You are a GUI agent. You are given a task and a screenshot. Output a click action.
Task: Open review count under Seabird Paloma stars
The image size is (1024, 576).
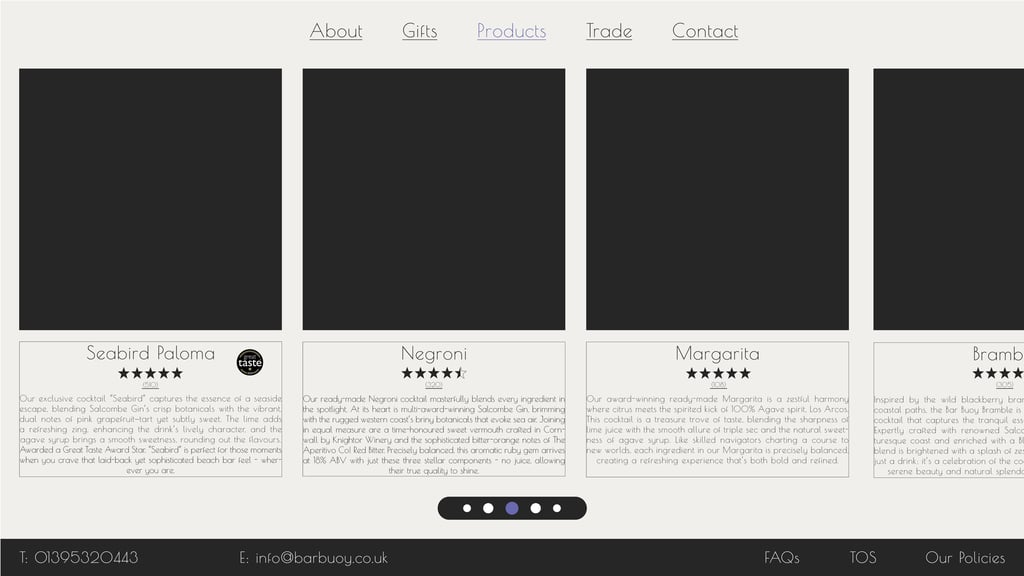[x=150, y=385]
